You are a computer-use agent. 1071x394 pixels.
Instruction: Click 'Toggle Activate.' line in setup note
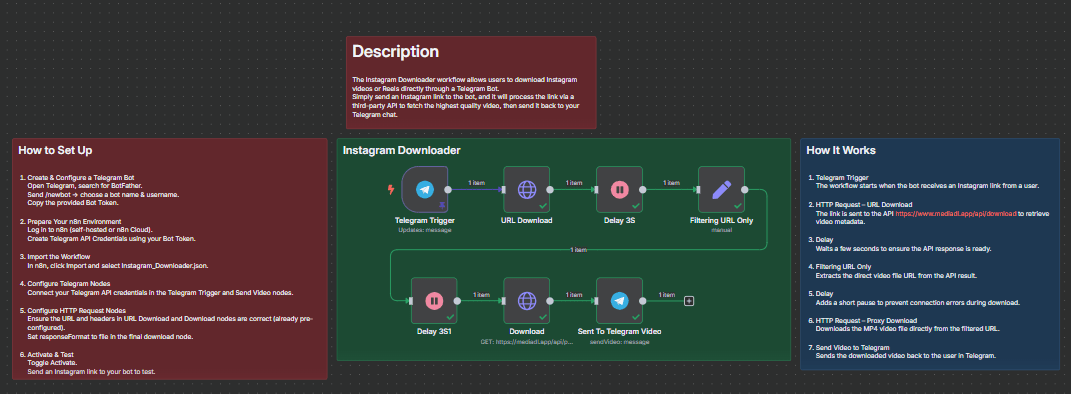[51, 364]
